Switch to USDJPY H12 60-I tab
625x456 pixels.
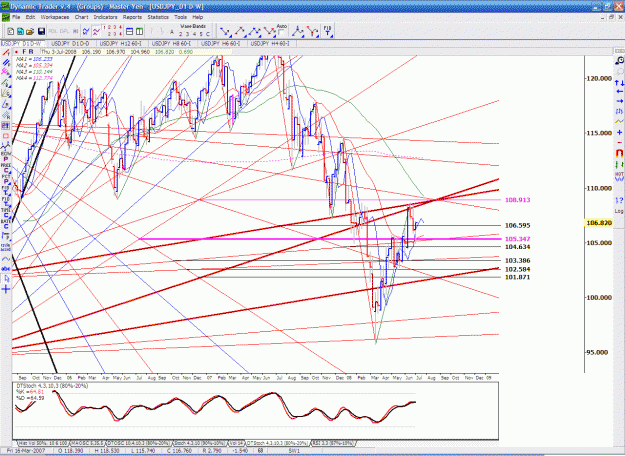(x=123, y=43)
